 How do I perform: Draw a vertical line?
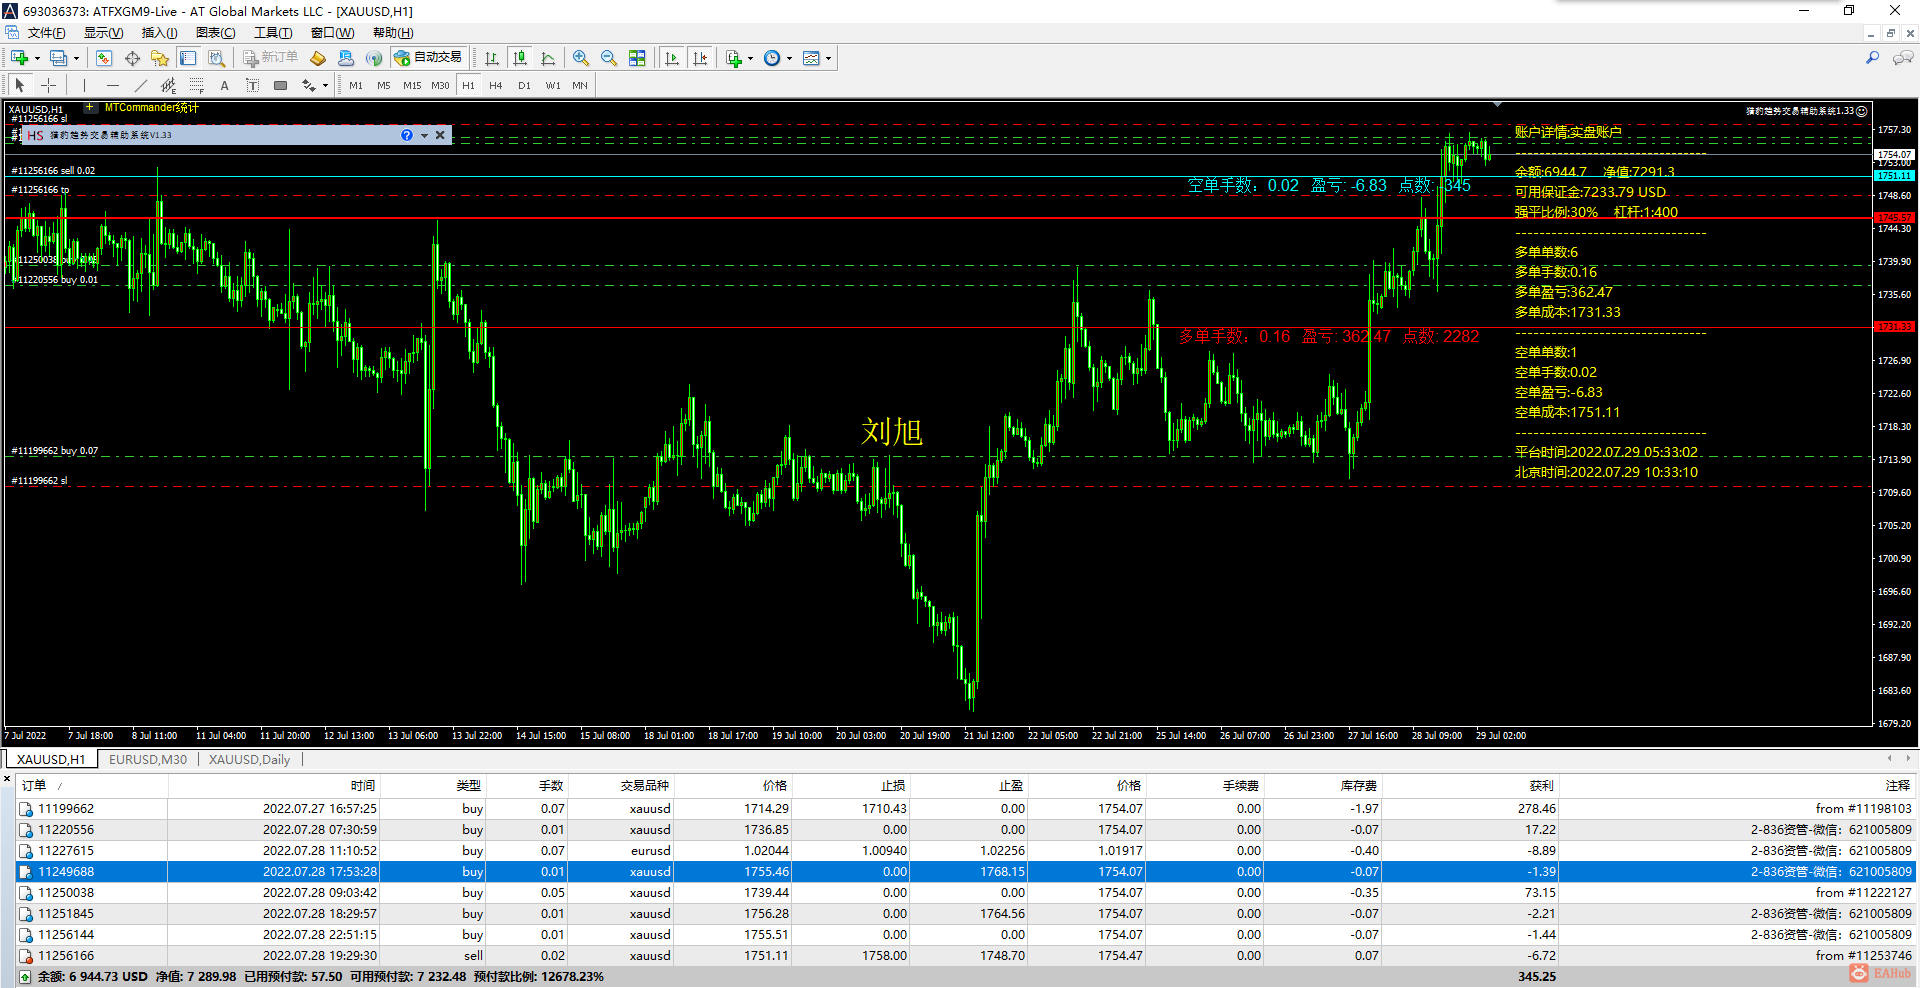[x=84, y=85]
